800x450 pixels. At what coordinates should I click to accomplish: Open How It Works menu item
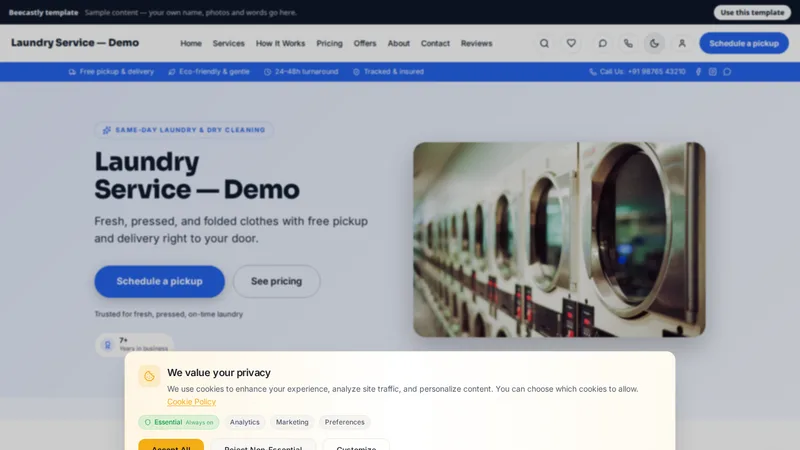pos(281,43)
